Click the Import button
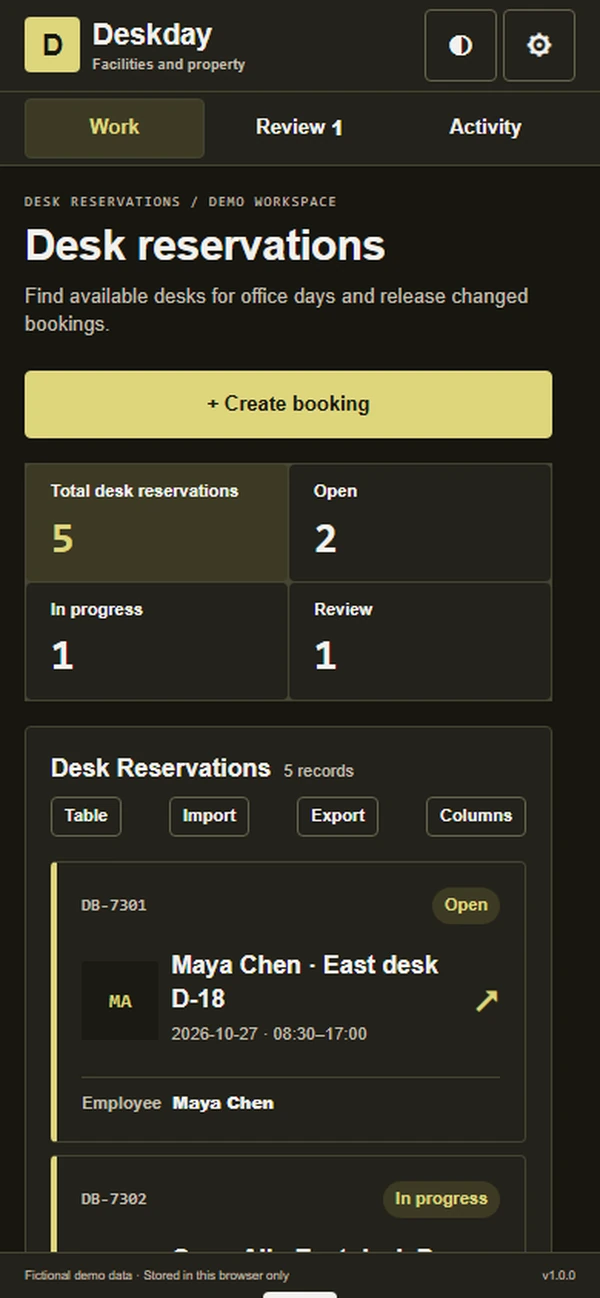This screenshot has width=600, height=1298. (209, 816)
